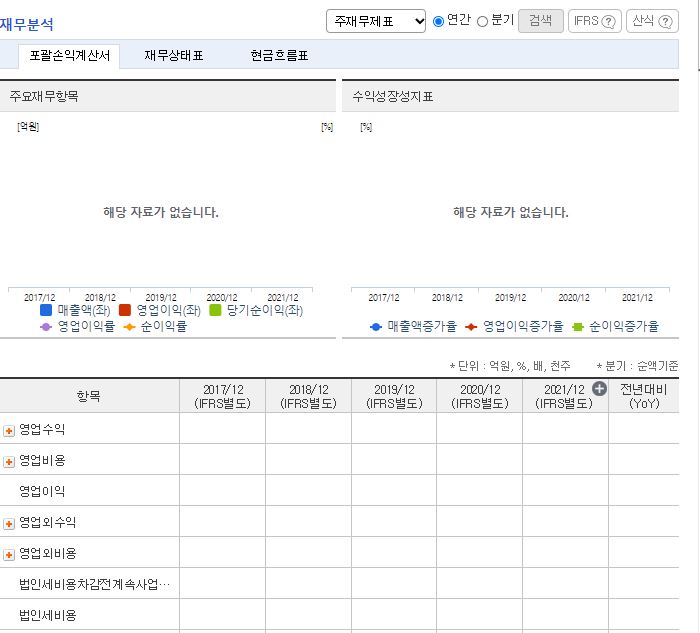Click the 영업이익 row label
The width and height of the screenshot is (700, 633).
click(x=42, y=491)
